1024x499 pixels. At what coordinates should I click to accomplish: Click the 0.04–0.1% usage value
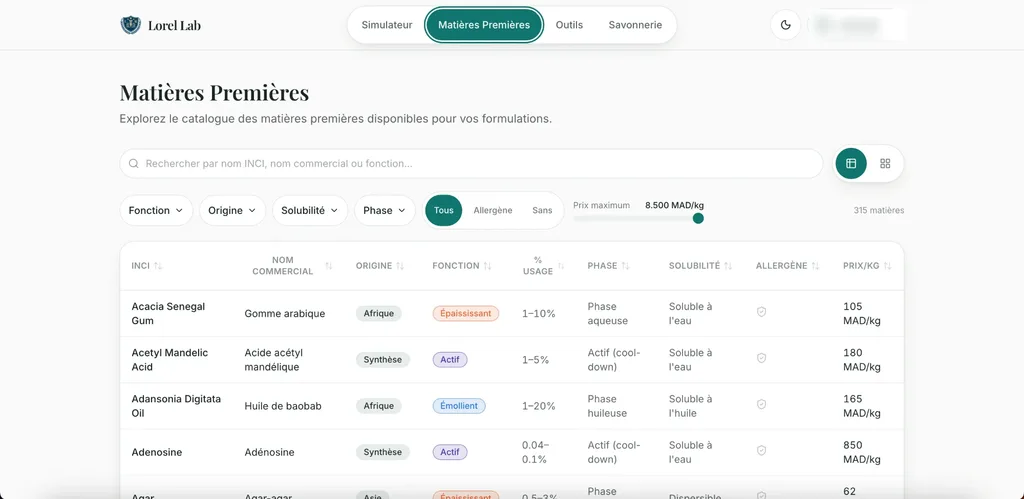click(x=536, y=452)
